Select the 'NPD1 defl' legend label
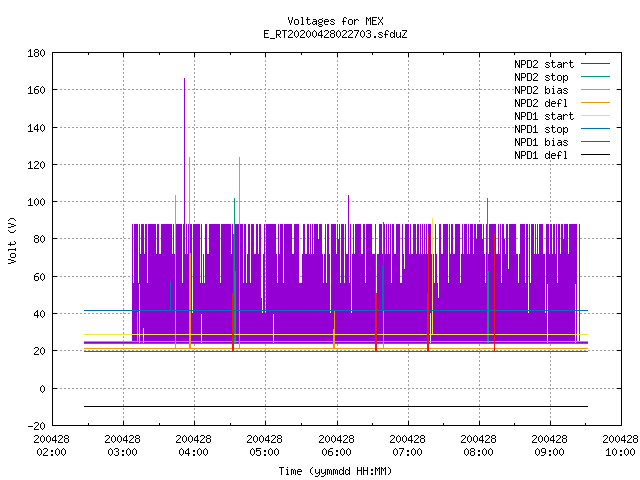Screen dimensions: 640x480 click(x=541, y=156)
